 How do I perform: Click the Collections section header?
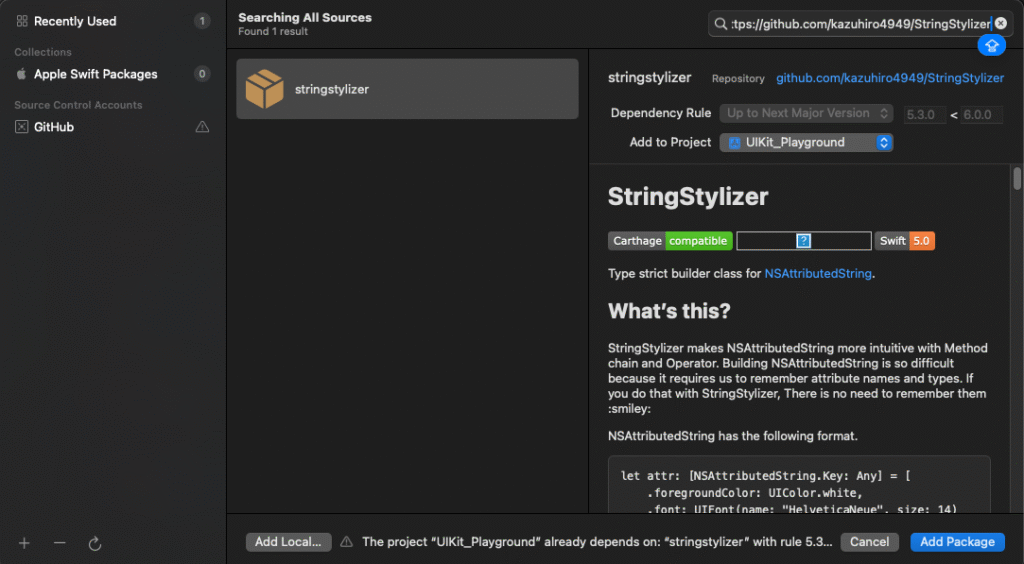pyautogui.click(x=43, y=52)
